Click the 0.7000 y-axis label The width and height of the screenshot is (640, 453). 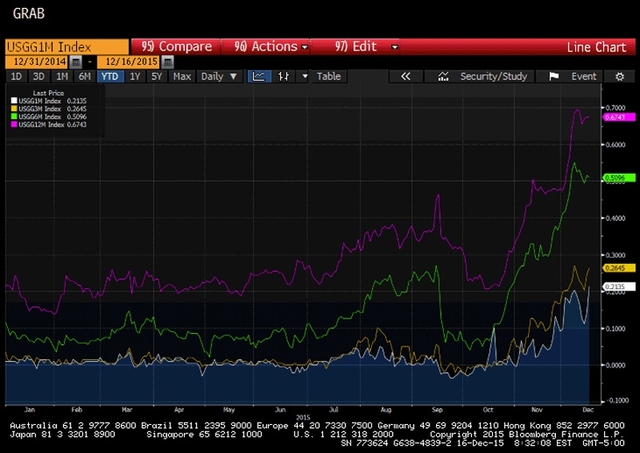coord(615,108)
